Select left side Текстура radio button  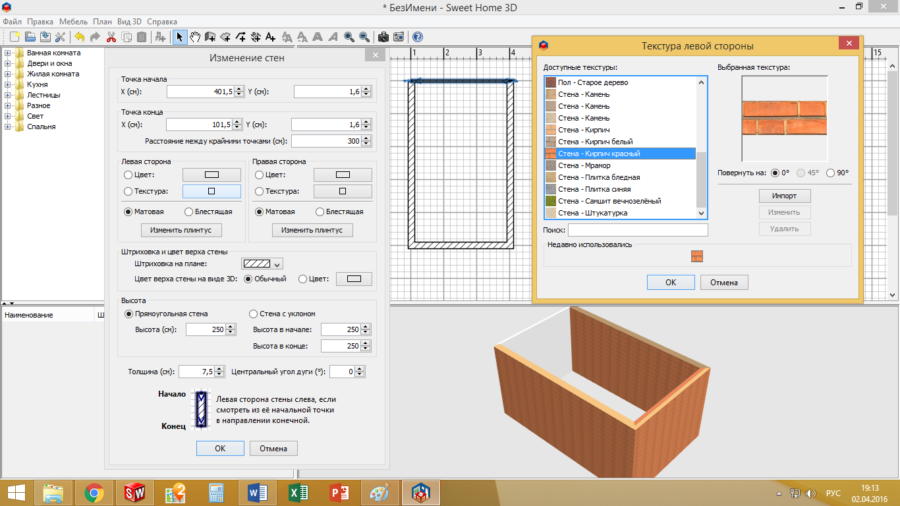pyautogui.click(x=128, y=191)
